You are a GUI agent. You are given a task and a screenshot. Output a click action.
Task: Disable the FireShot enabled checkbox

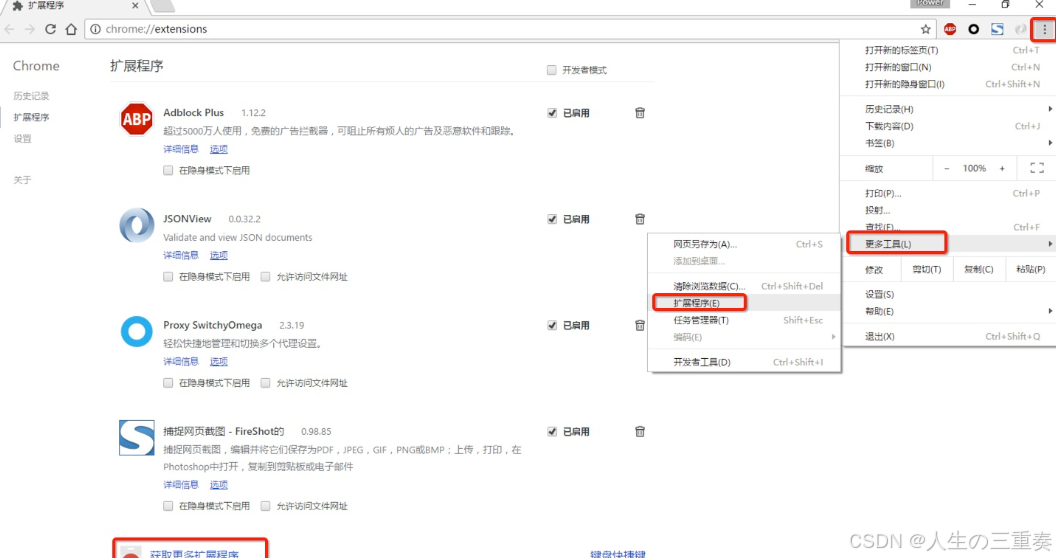pyautogui.click(x=552, y=432)
